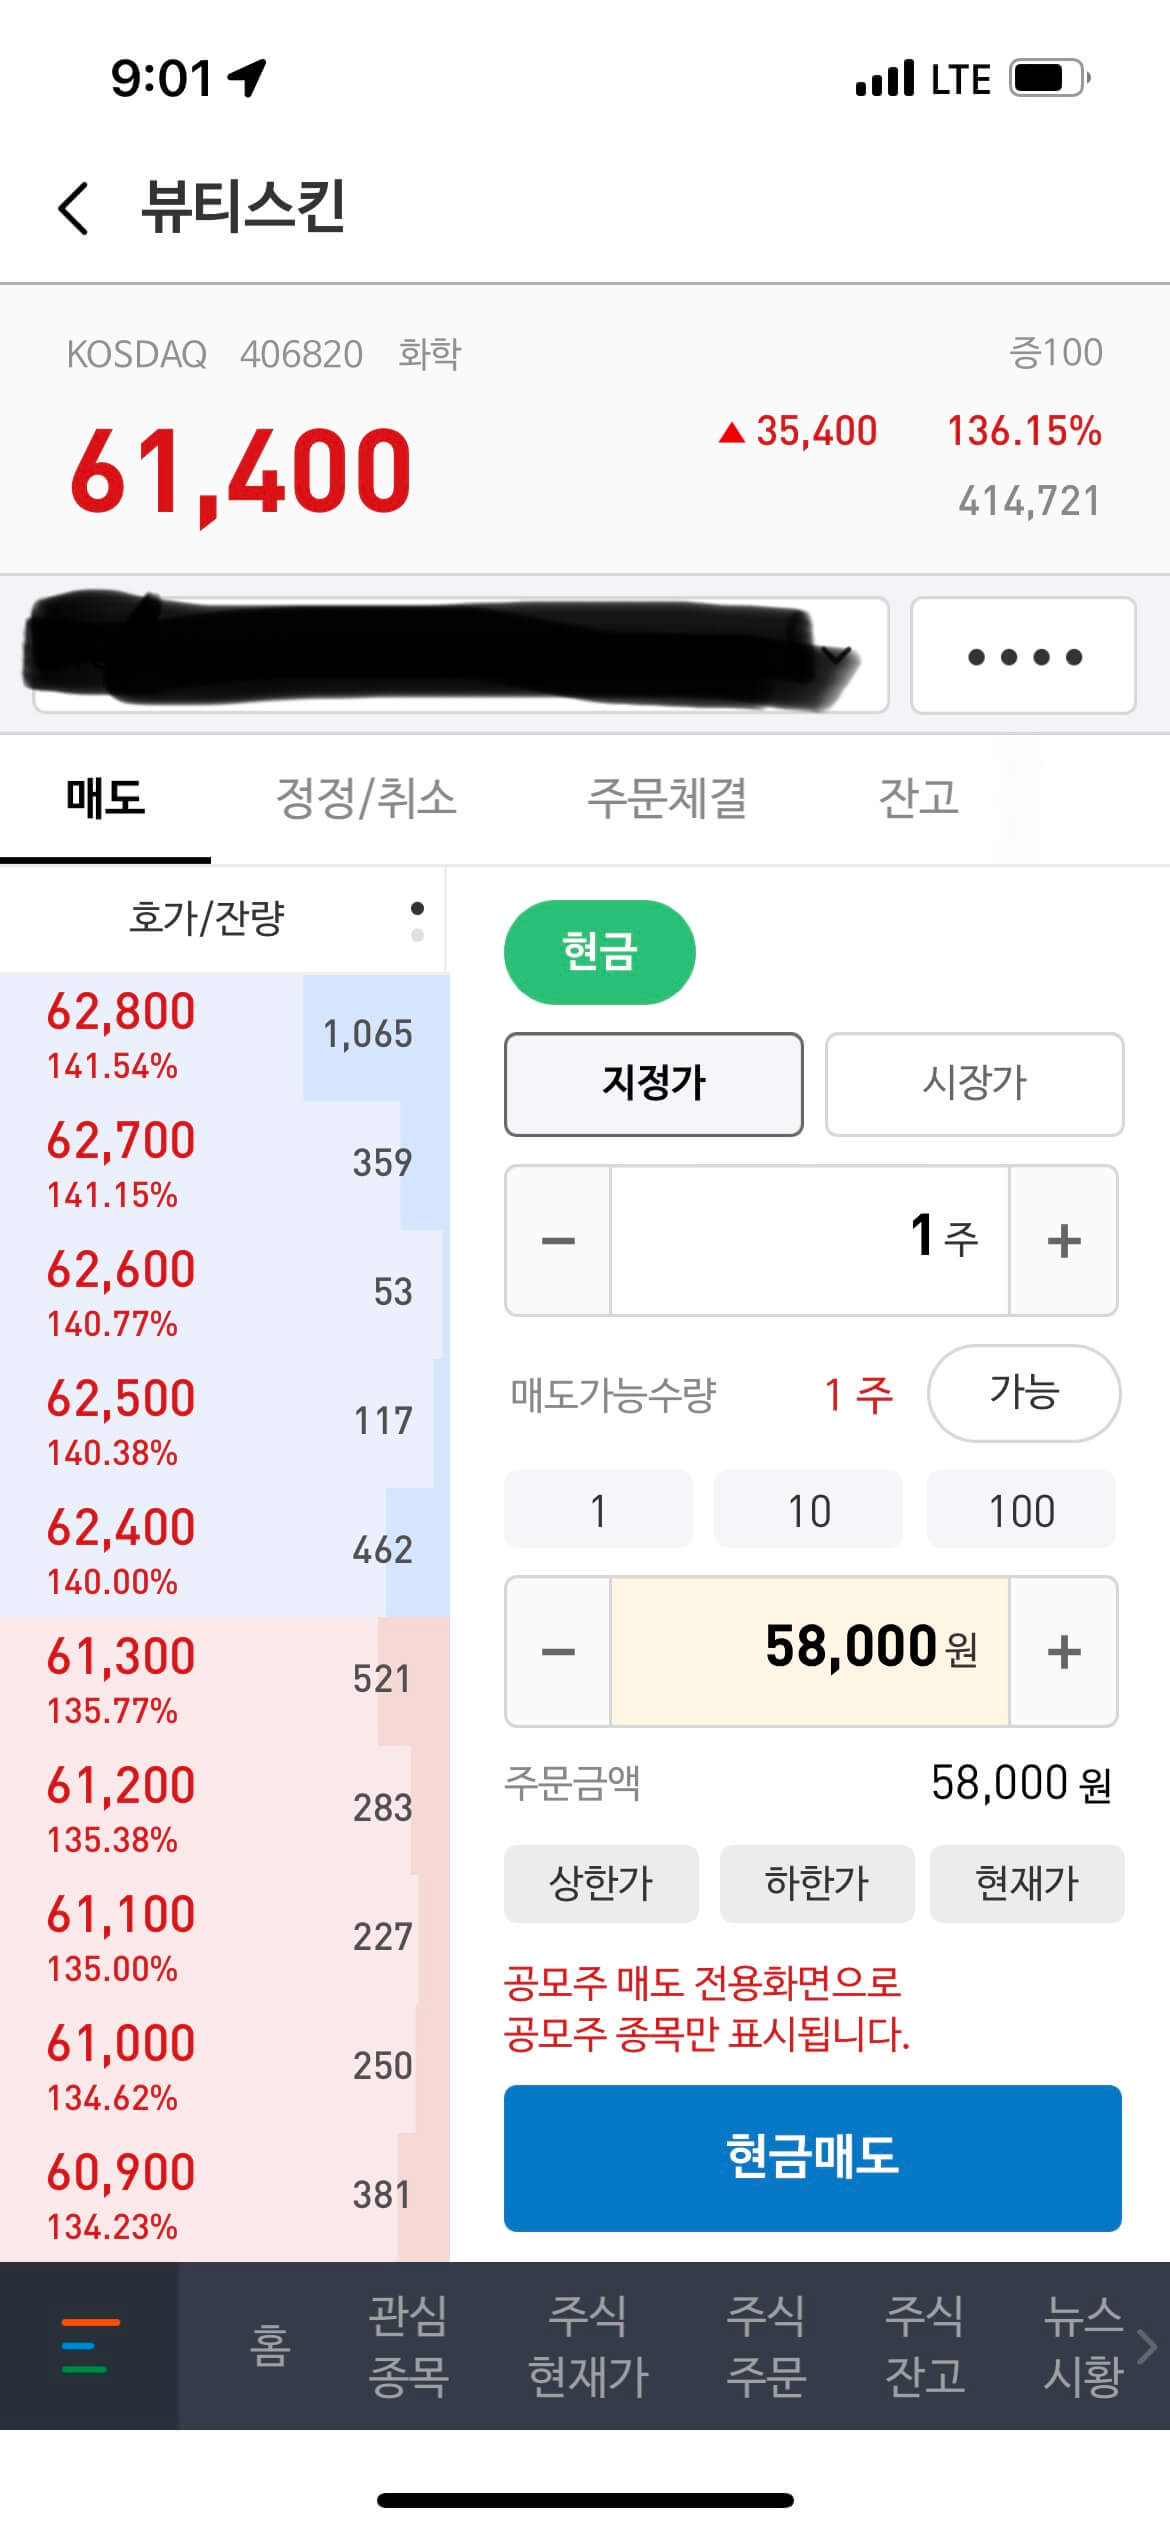Viewport: 1170px width, 2532px height.
Task: Increase the 58,000원 price with plus
Action: [1064, 1652]
